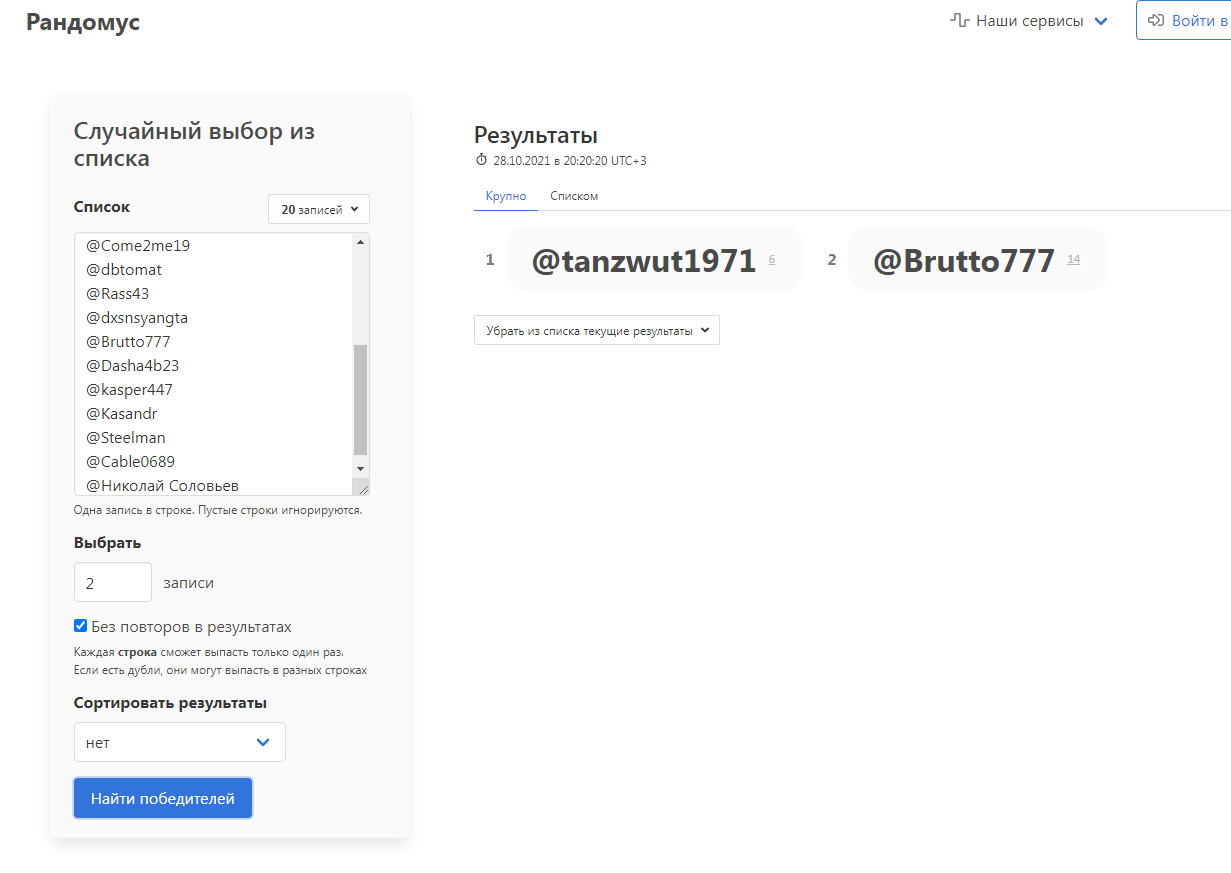
Task: Open the Наши сервисы menu
Action: (x=1029, y=21)
